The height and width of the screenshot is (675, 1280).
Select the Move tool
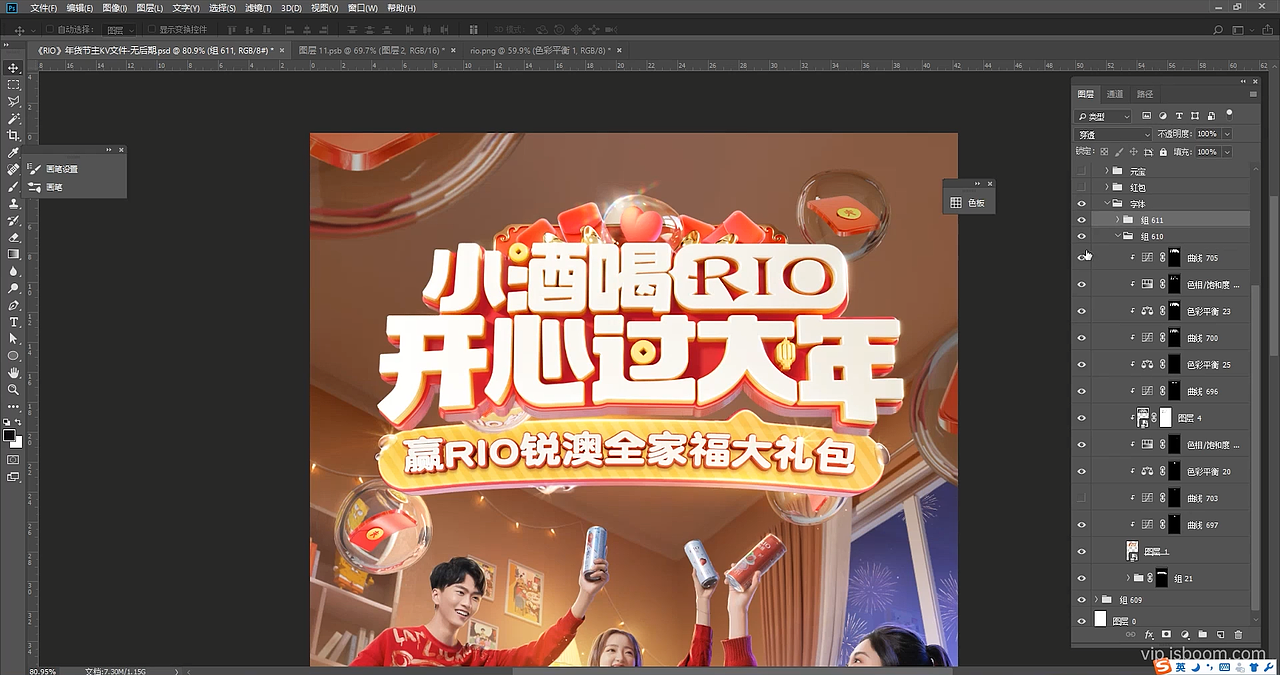pos(14,68)
